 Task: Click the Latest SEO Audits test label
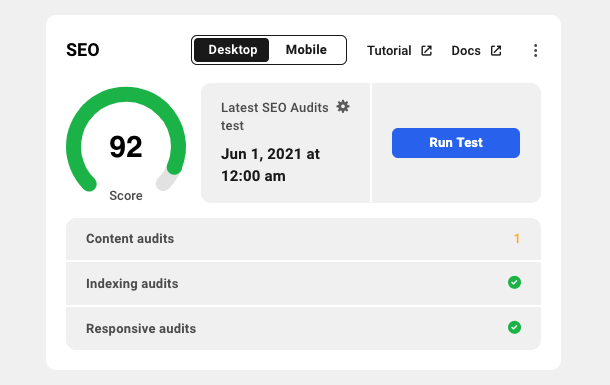tap(275, 116)
